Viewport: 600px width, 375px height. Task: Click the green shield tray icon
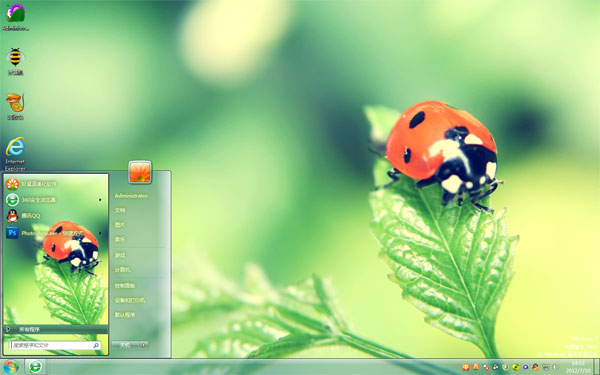pos(505,367)
